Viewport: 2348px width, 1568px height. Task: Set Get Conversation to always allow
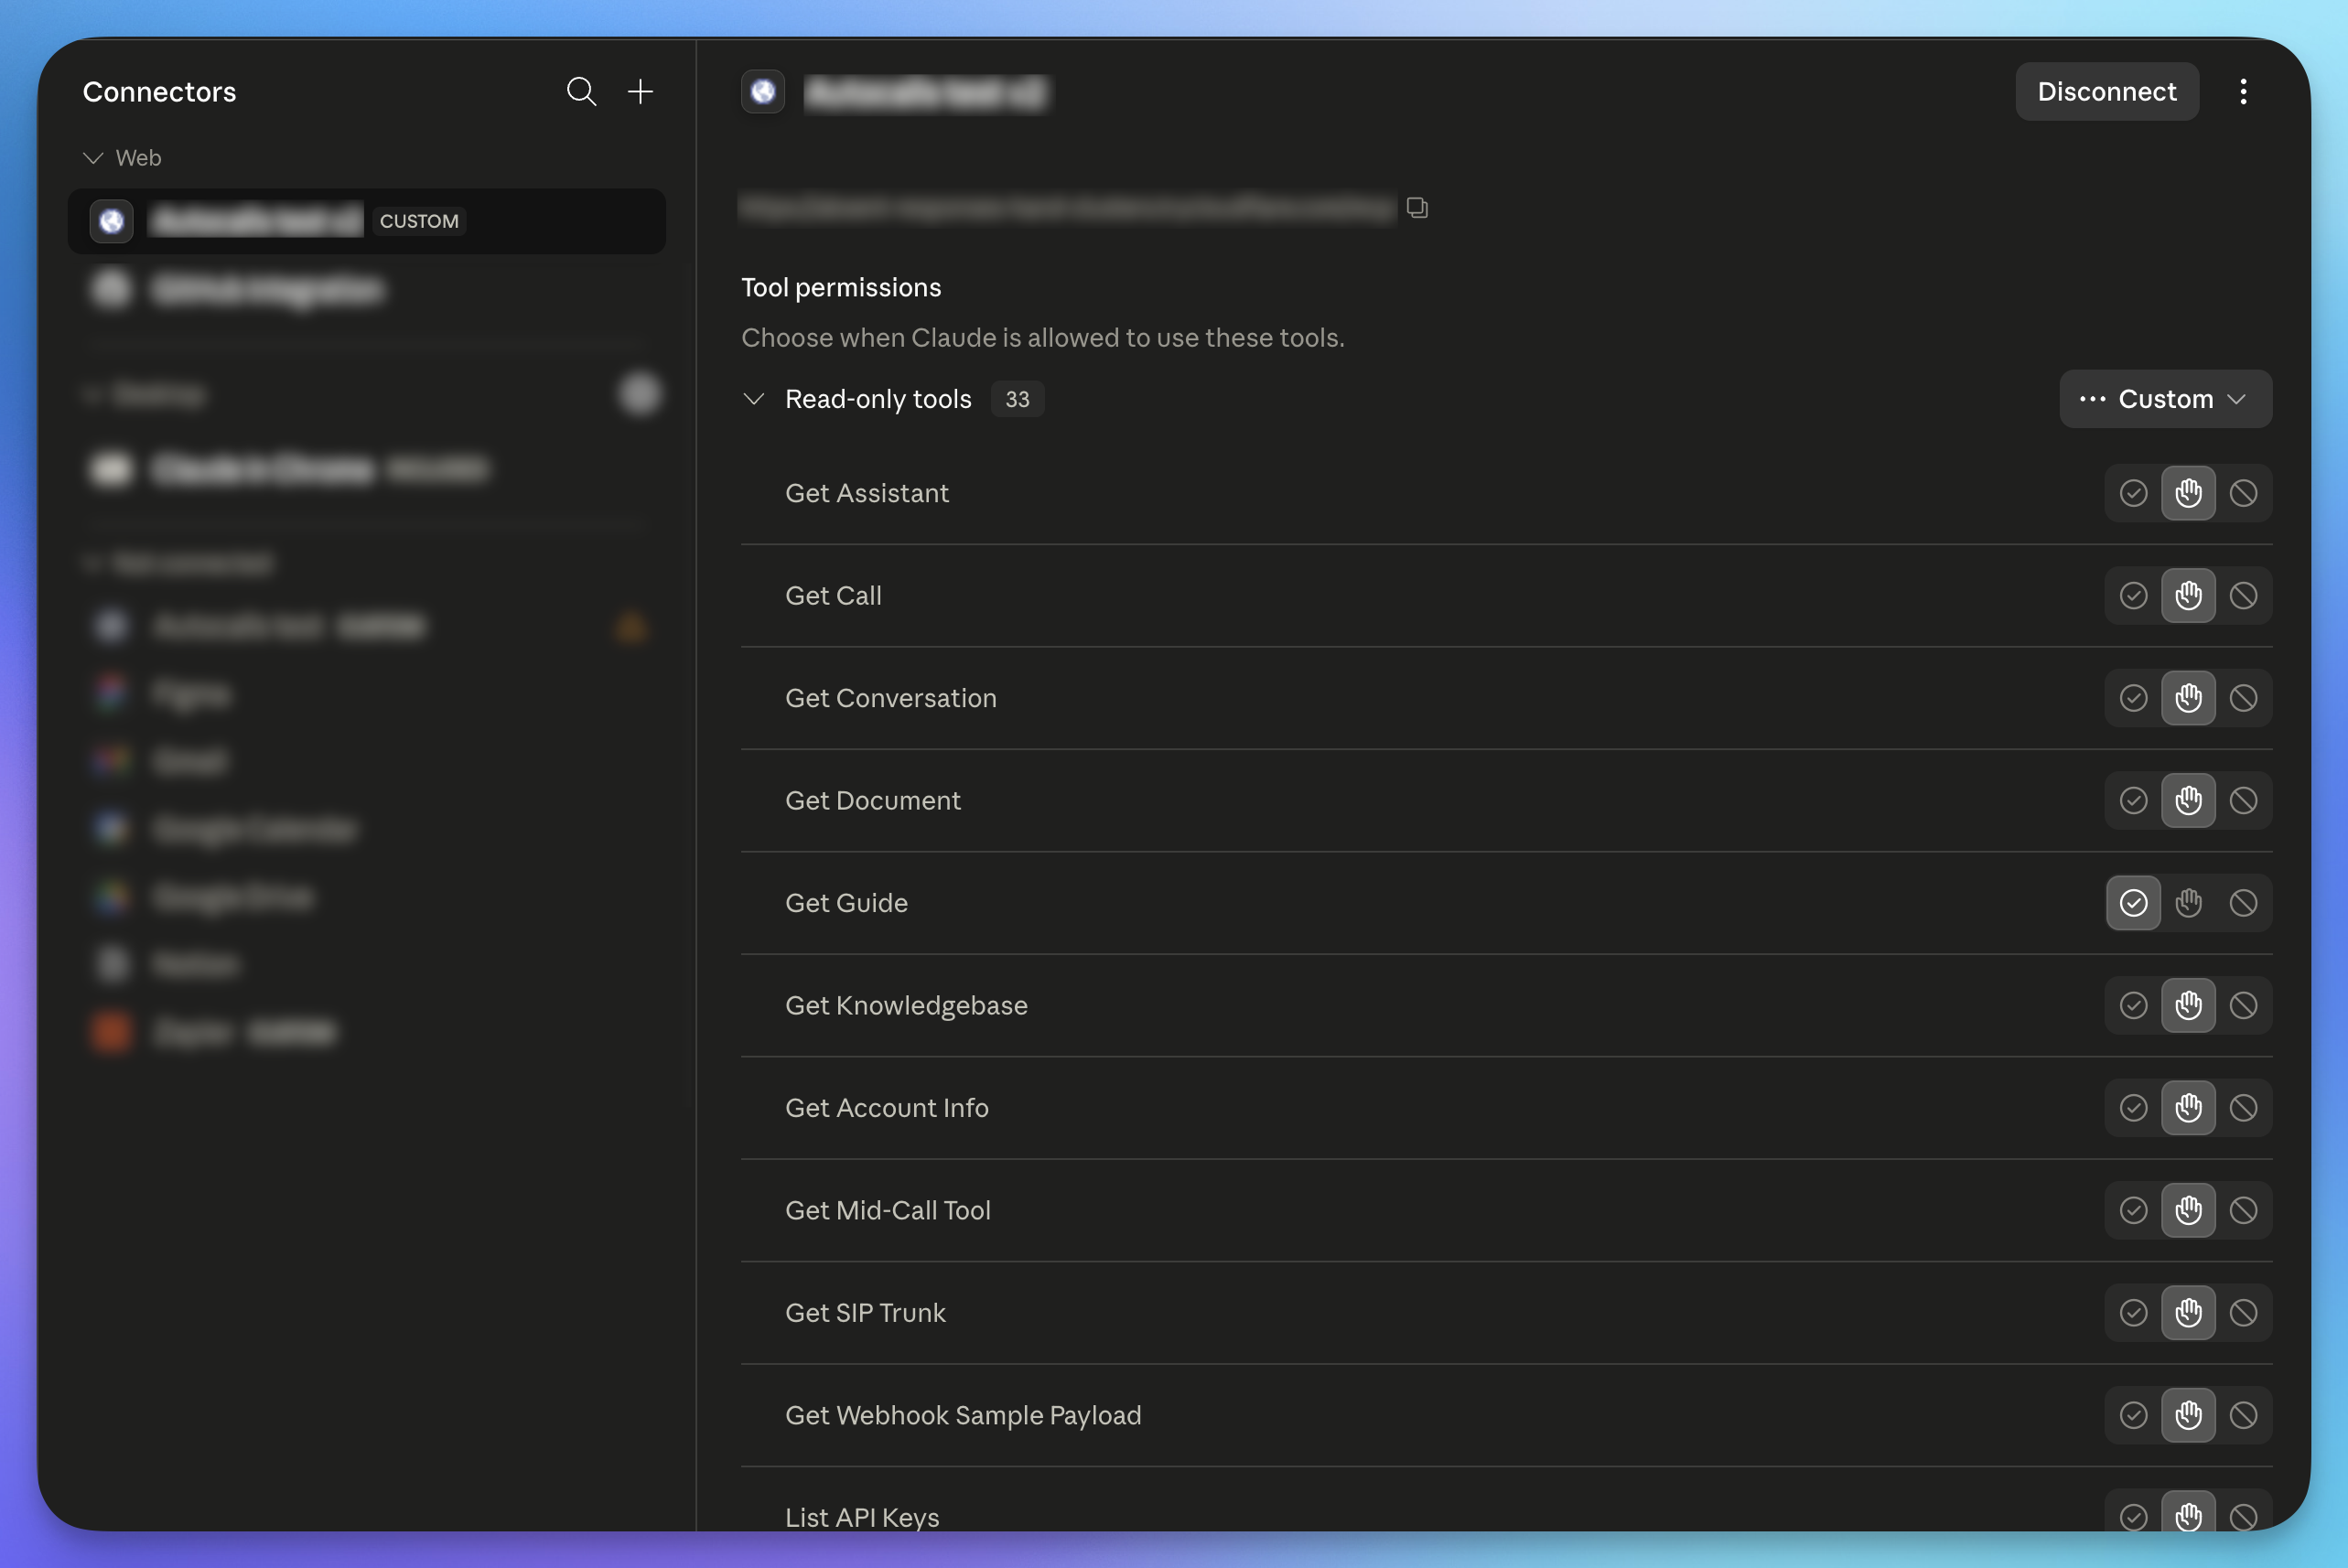2133,698
